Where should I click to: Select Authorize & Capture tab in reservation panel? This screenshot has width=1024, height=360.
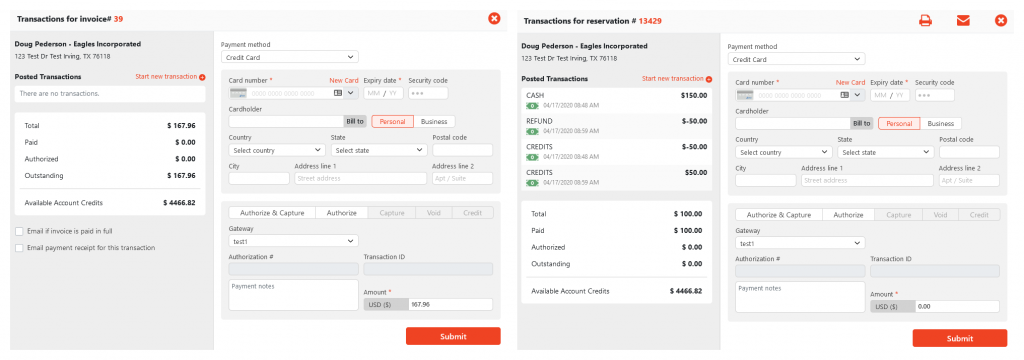click(778, 215)
